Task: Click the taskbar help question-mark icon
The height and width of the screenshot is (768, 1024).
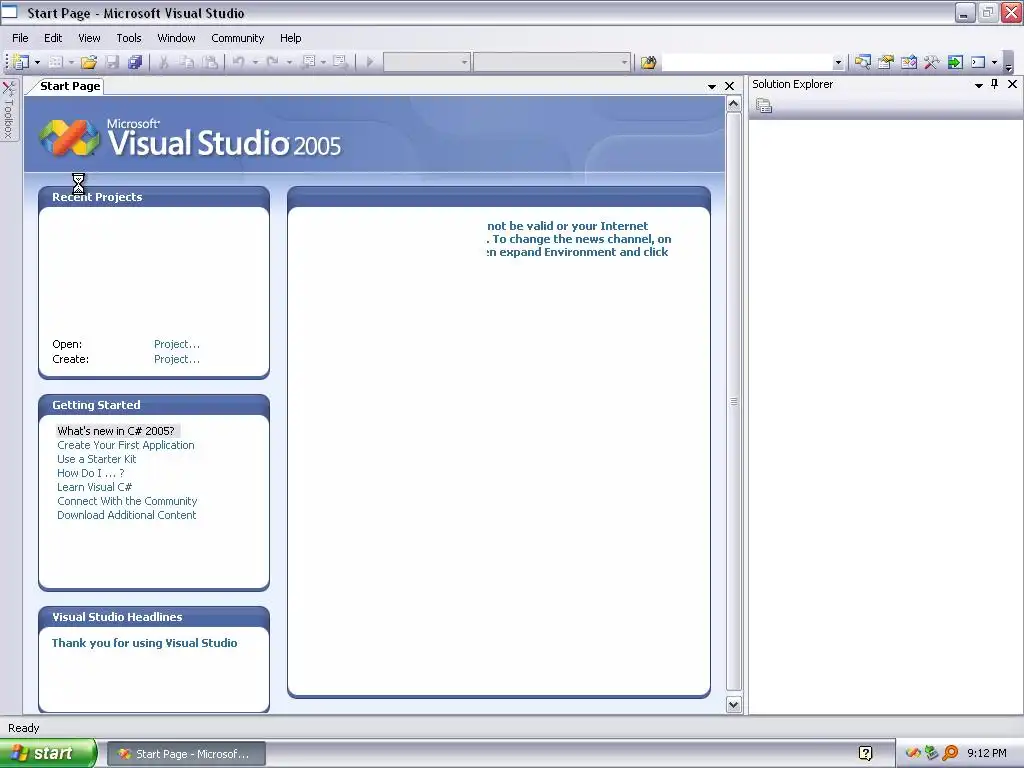Action: (x=865, y=754)
